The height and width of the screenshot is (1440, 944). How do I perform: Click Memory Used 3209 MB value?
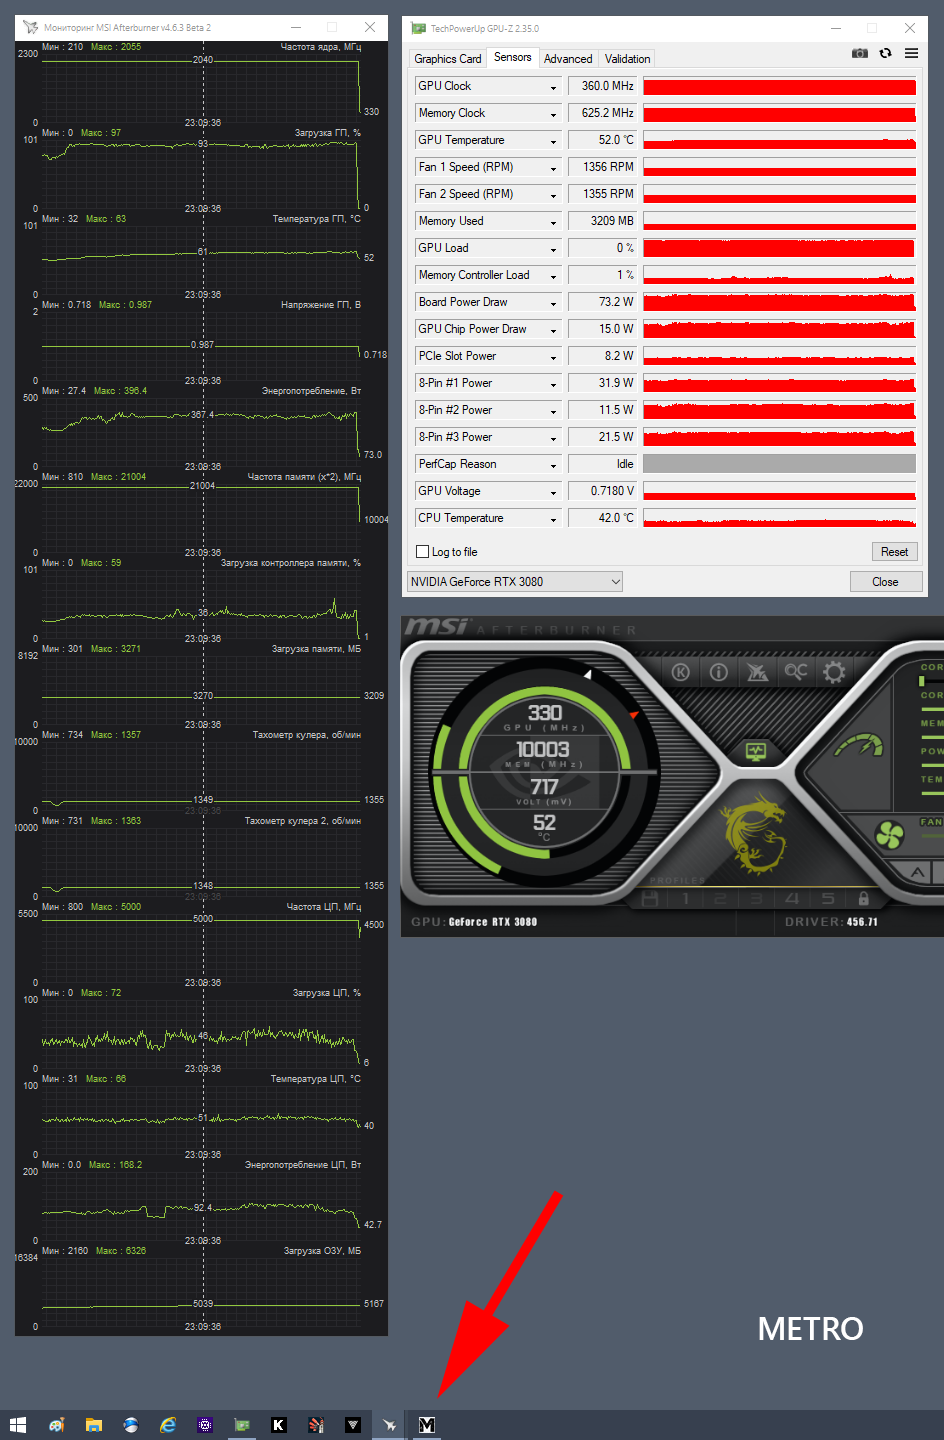[x=603, y=221]
